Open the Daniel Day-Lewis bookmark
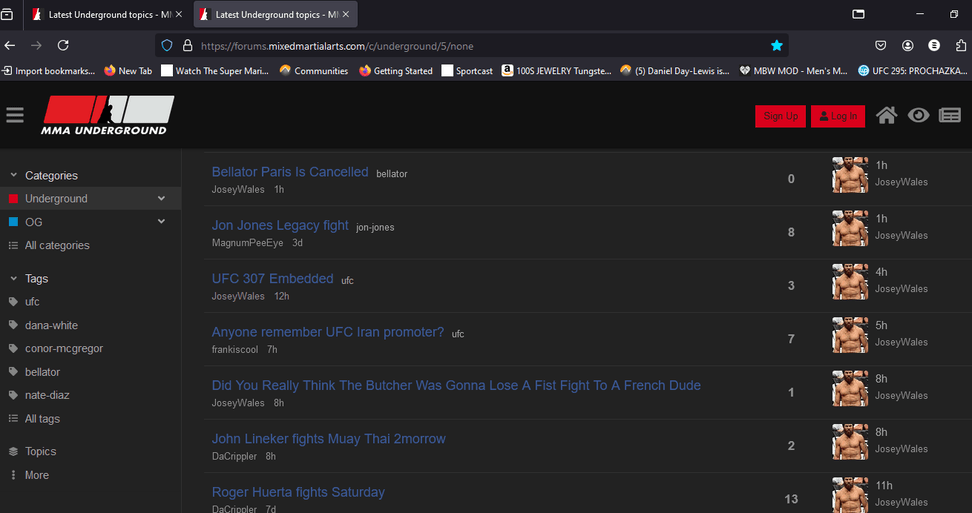Image resolution: width=972 pixels, height=513 pixels. pos(675,71)
